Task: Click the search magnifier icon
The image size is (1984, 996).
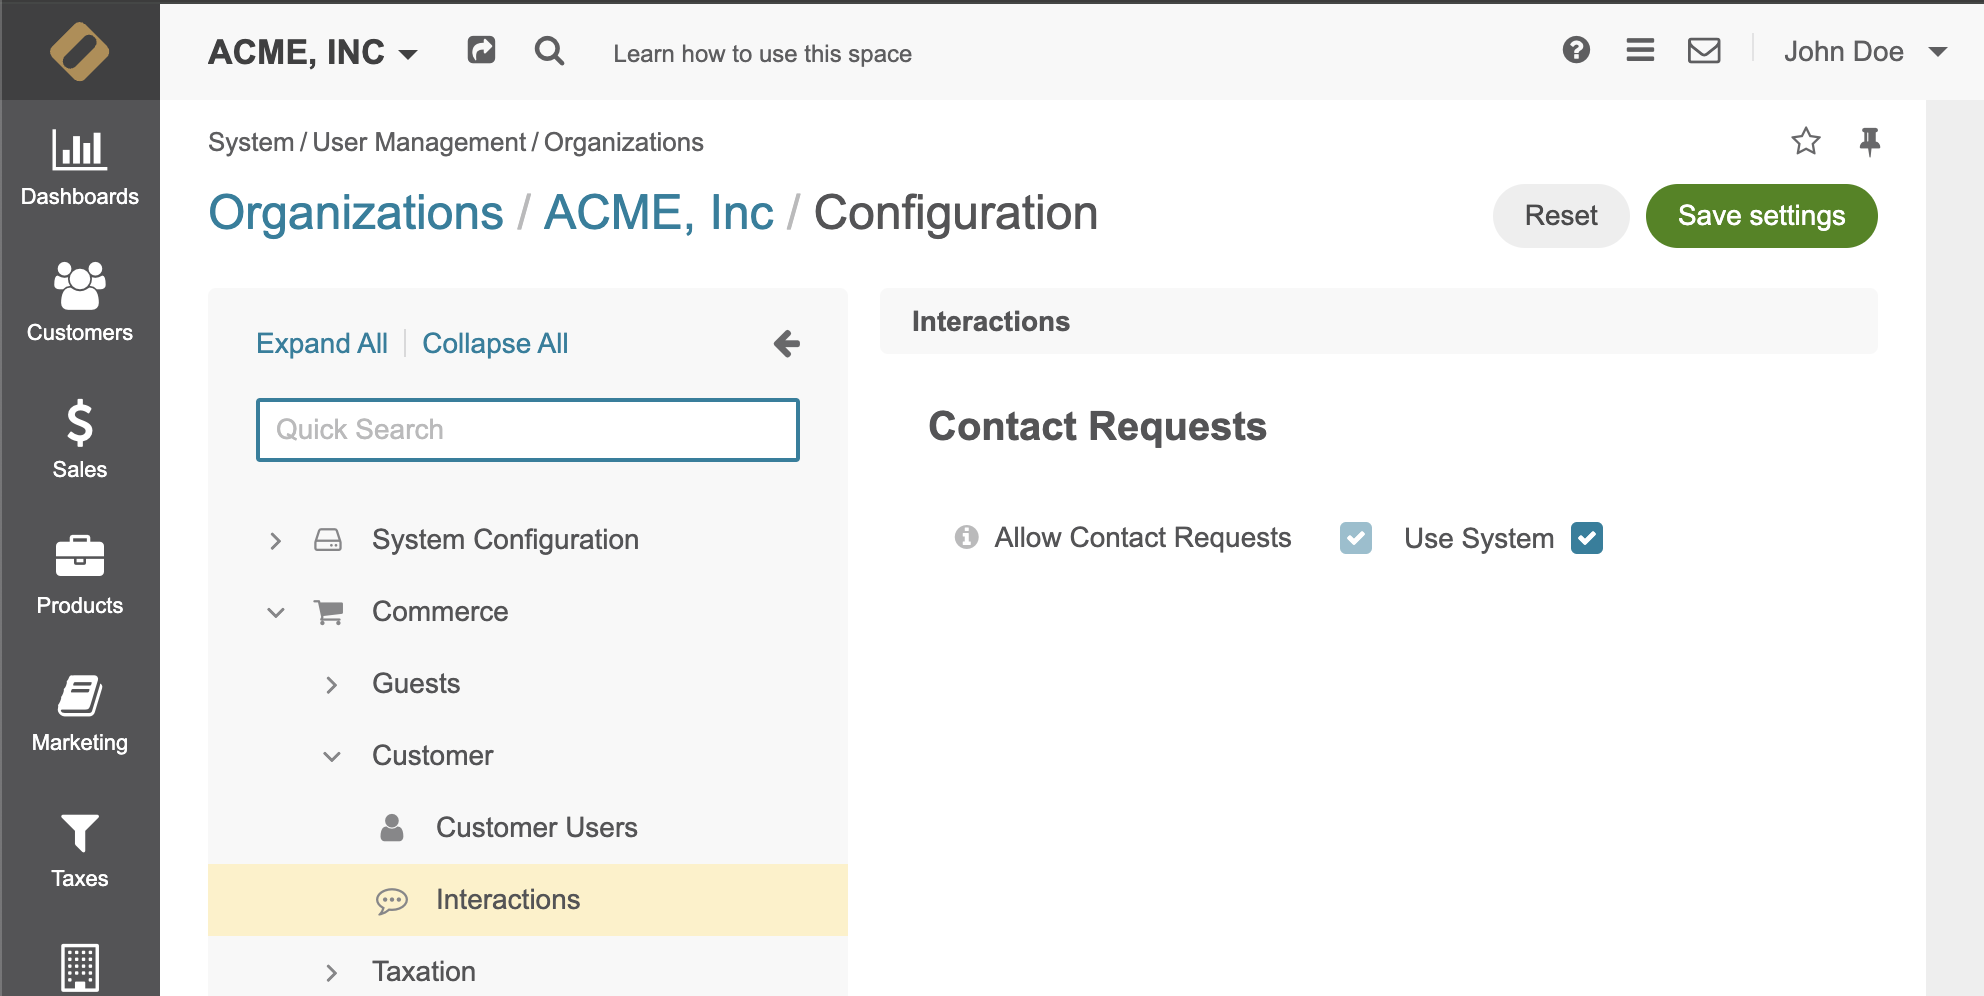Action: (549, 51)
